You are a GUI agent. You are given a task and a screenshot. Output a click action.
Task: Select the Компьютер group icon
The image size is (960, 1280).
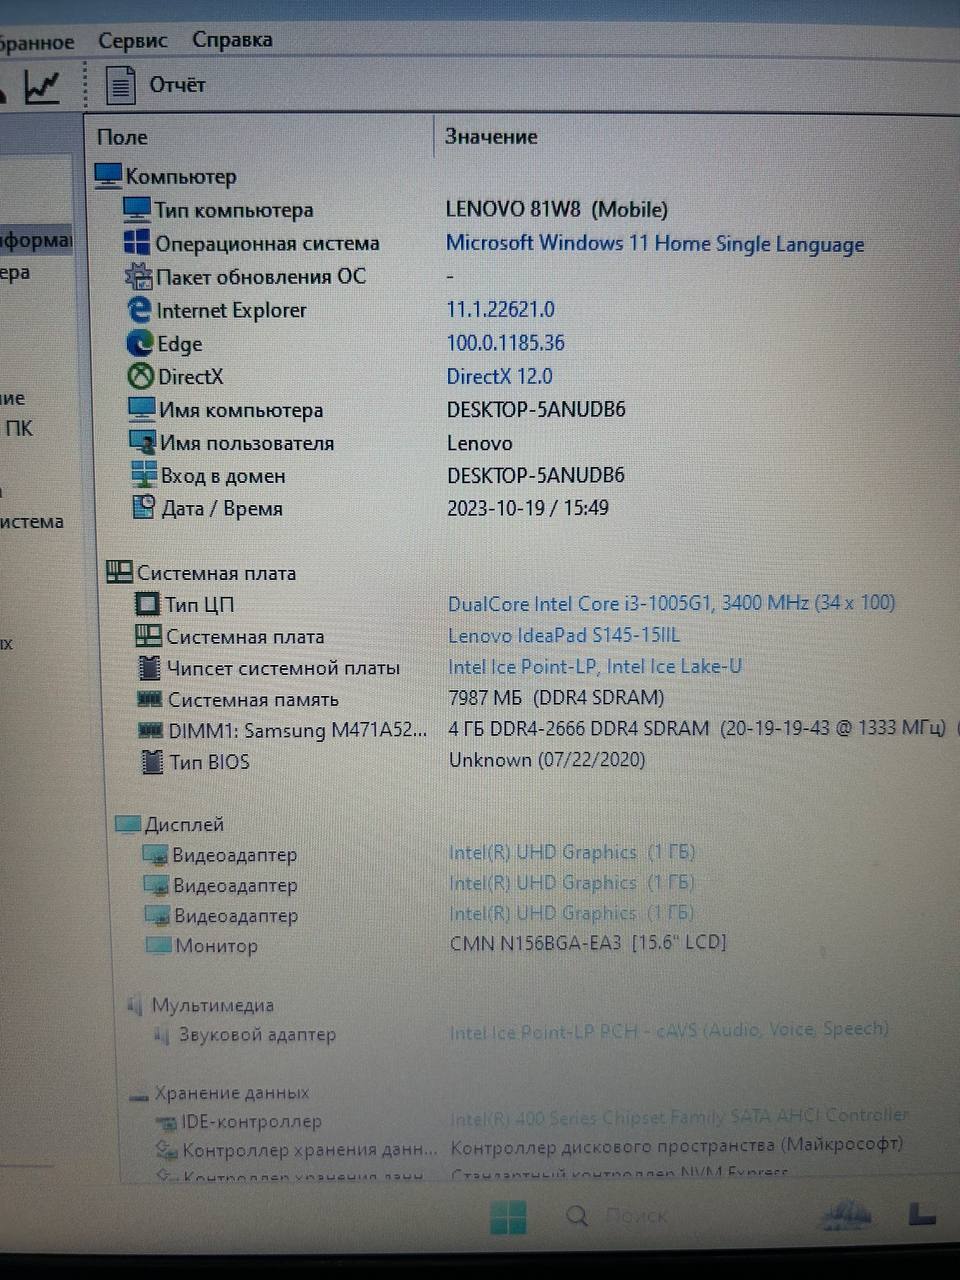pos(107,176)
